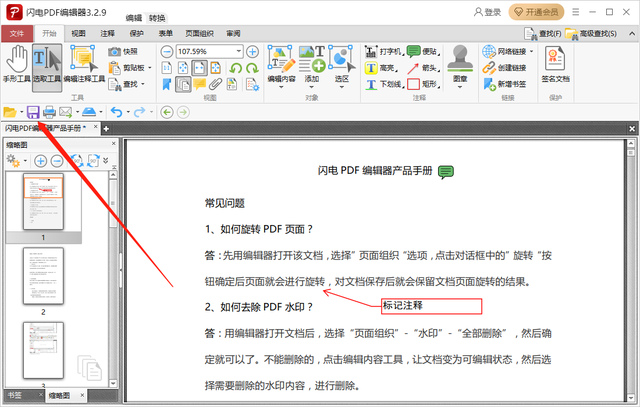The height and width of the screenshot is (407, 640).
Task: Select the orange fit visible view icon
Action: click(x=216, y=68)
